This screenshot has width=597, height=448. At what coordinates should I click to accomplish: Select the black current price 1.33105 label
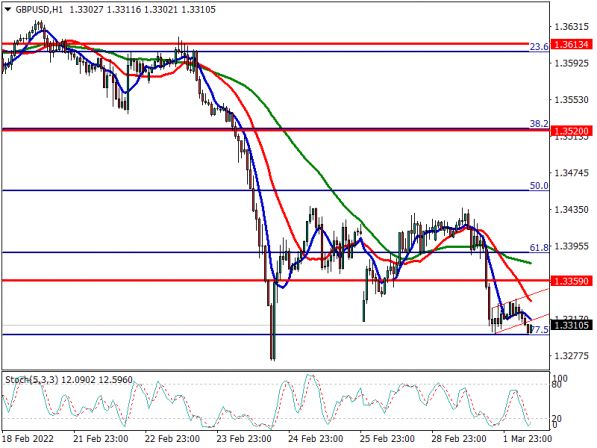pos(571,325)
